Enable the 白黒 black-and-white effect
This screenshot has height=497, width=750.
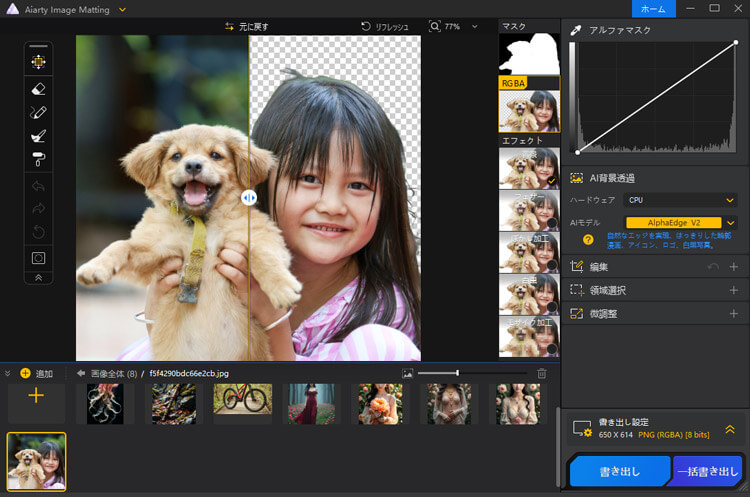(529, 295)
